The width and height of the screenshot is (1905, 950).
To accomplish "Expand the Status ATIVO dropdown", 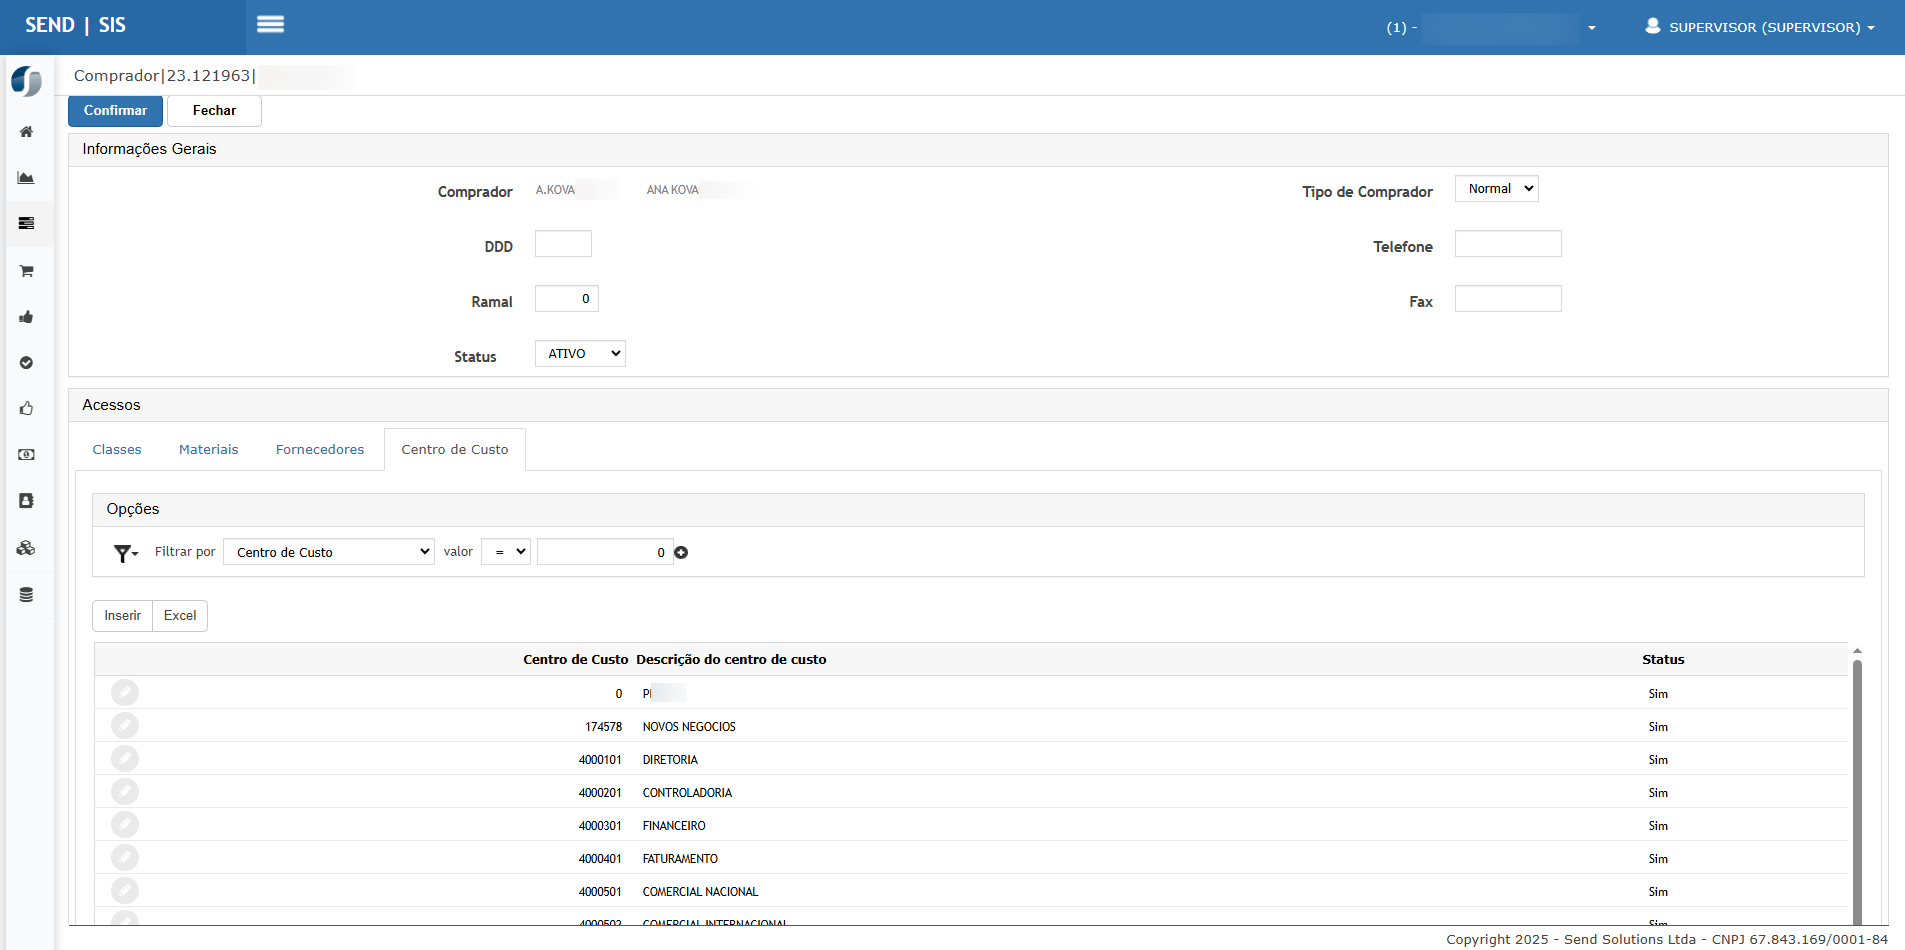I will 580,354.
